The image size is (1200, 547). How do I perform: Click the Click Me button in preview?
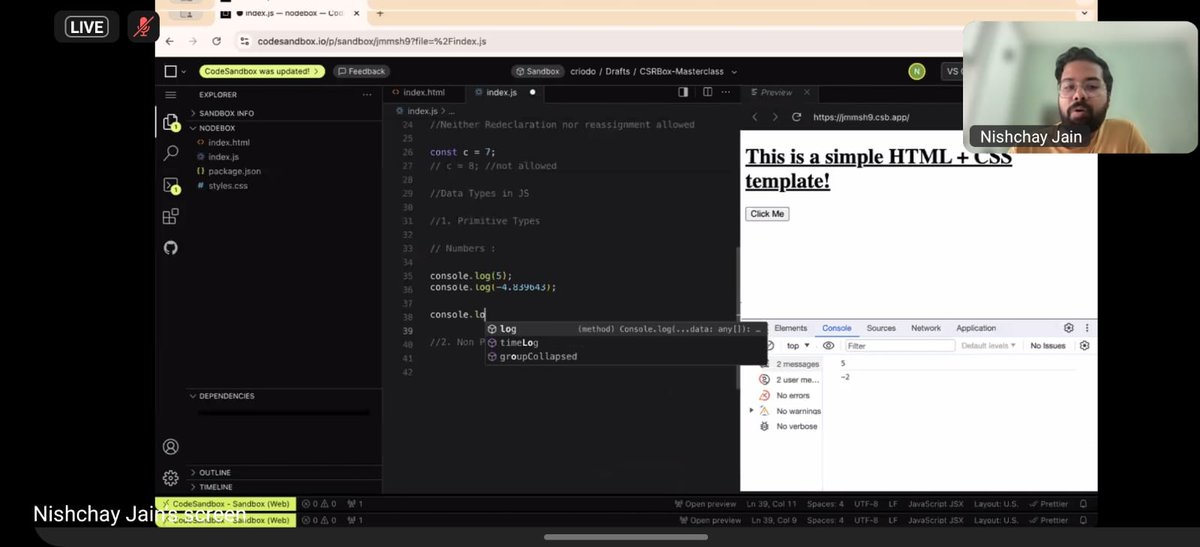[768, 214]
